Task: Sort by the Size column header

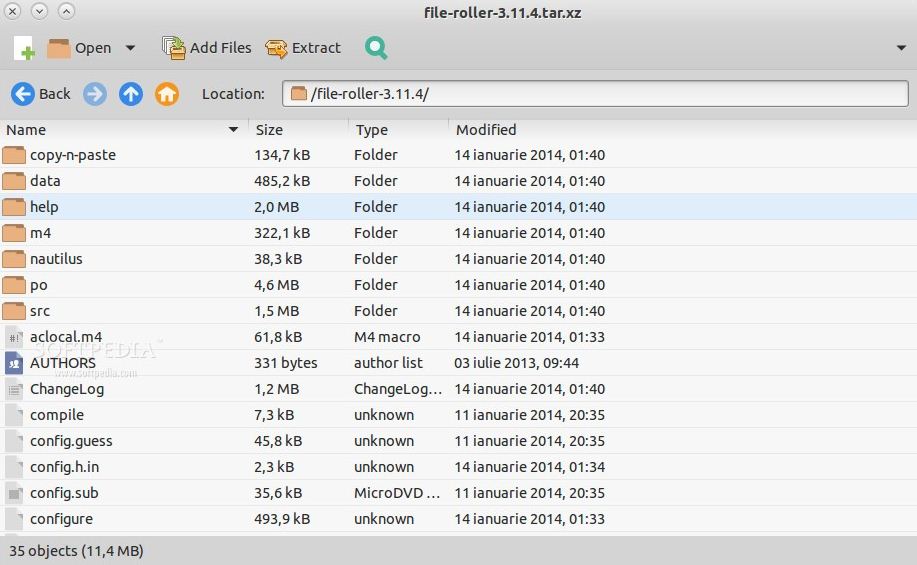Action: 298,130
